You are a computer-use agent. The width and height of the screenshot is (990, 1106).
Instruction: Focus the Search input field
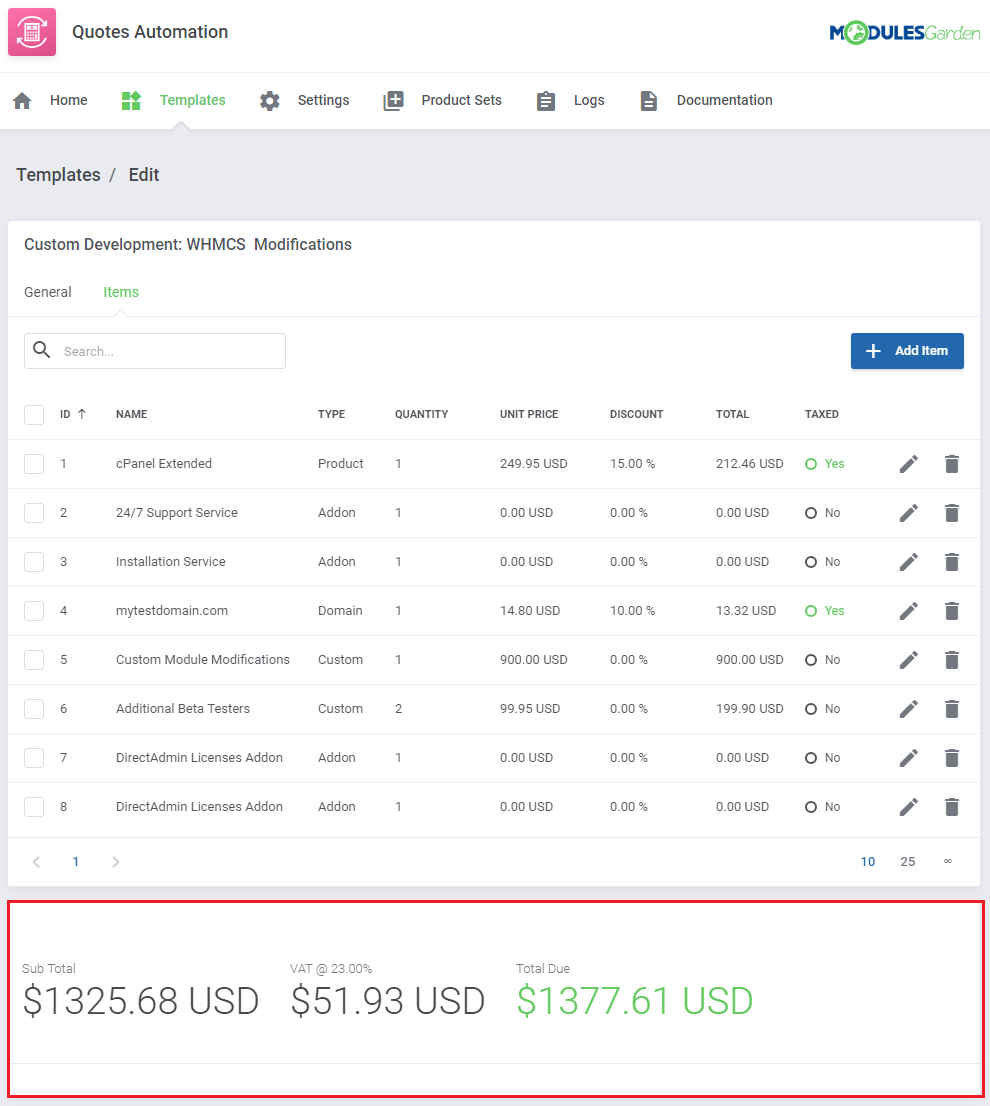[x=155, y=351]
